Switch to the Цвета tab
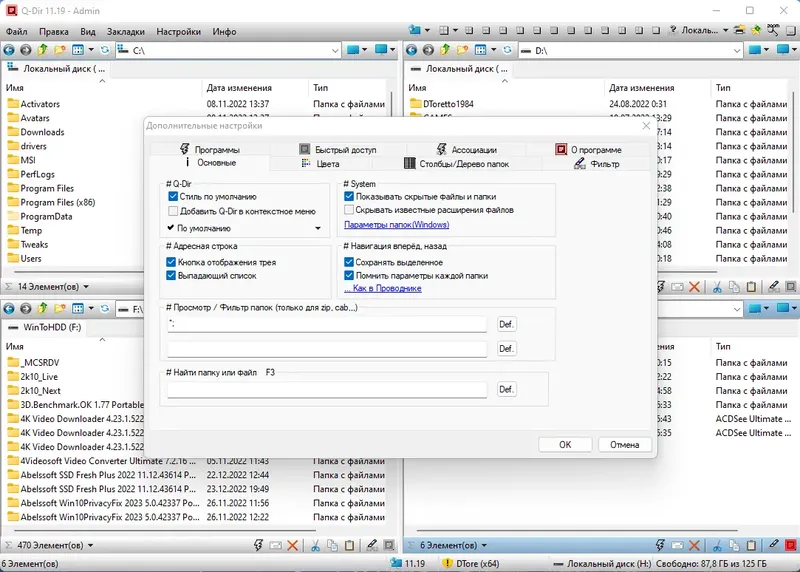 (x=320, y=164)
